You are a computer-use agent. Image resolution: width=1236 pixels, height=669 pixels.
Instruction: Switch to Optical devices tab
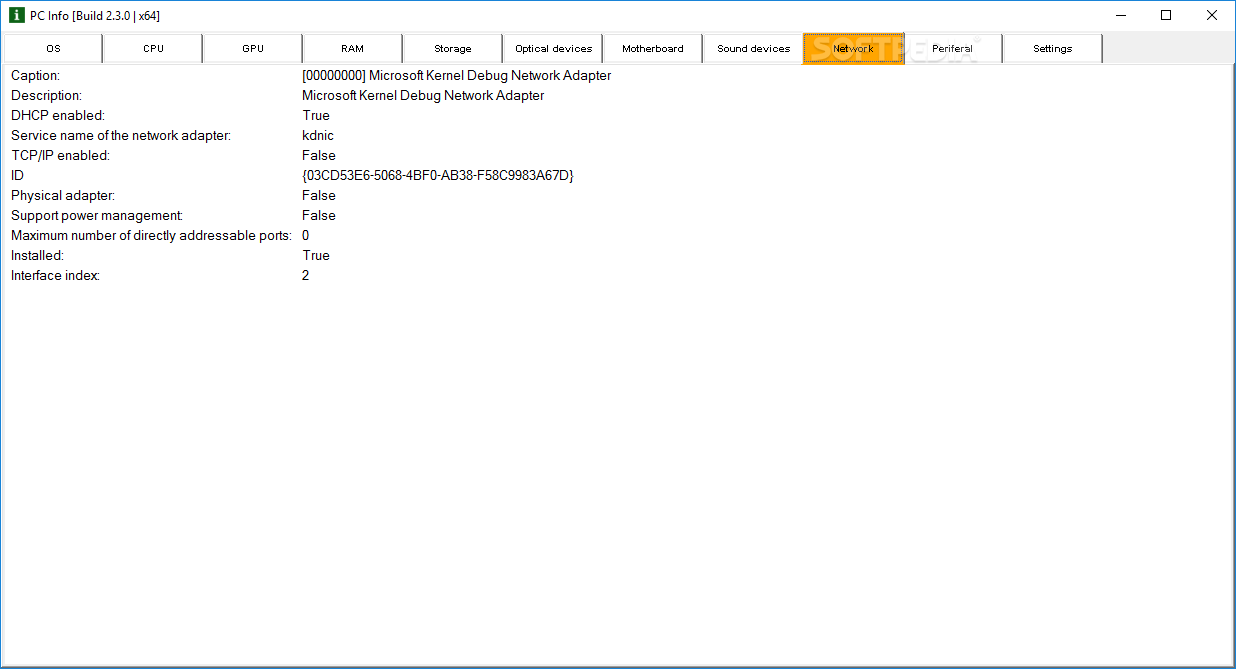553,49
